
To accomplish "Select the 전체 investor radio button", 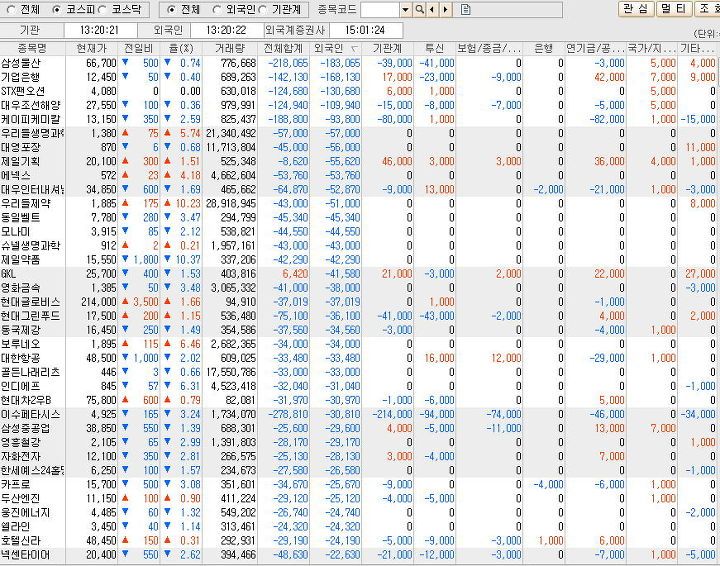I will coord(171,10).
